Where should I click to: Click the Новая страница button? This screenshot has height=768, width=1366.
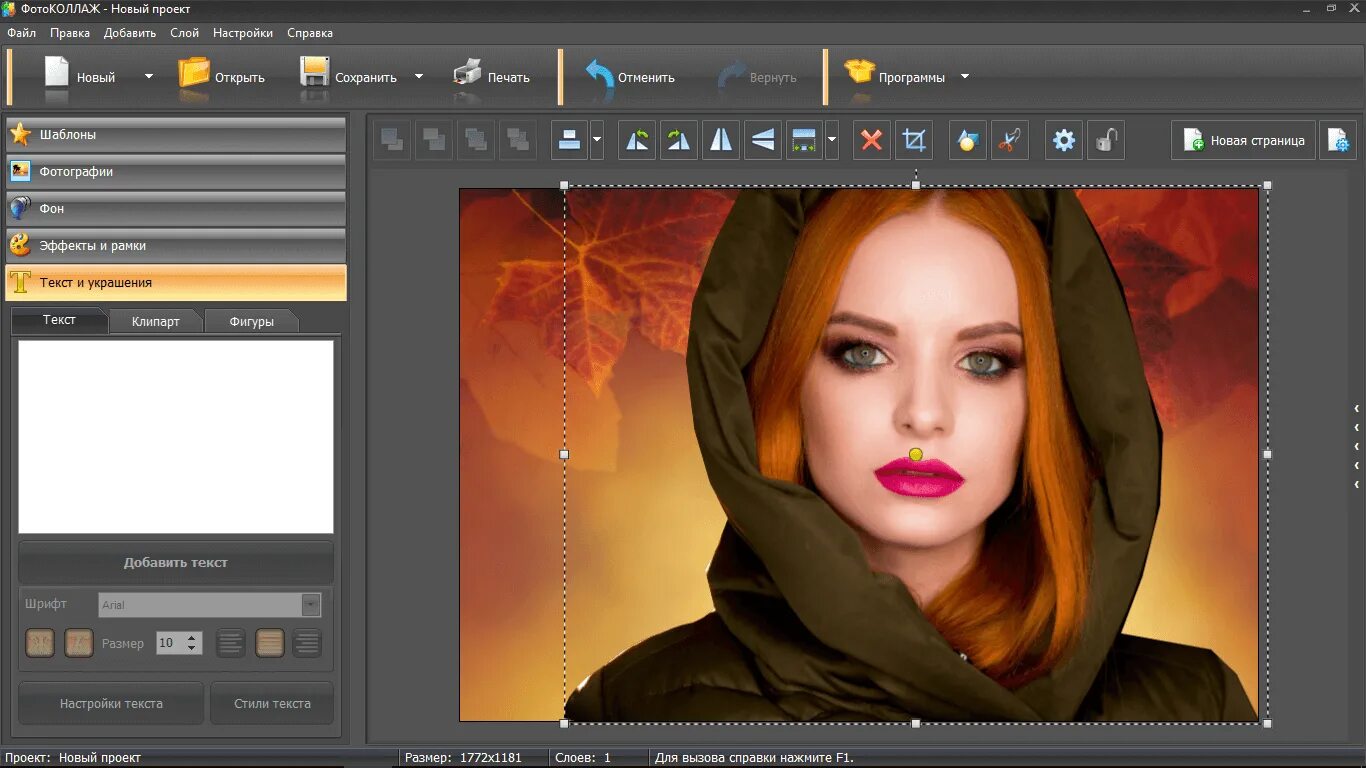click(x=1243, y=141)
